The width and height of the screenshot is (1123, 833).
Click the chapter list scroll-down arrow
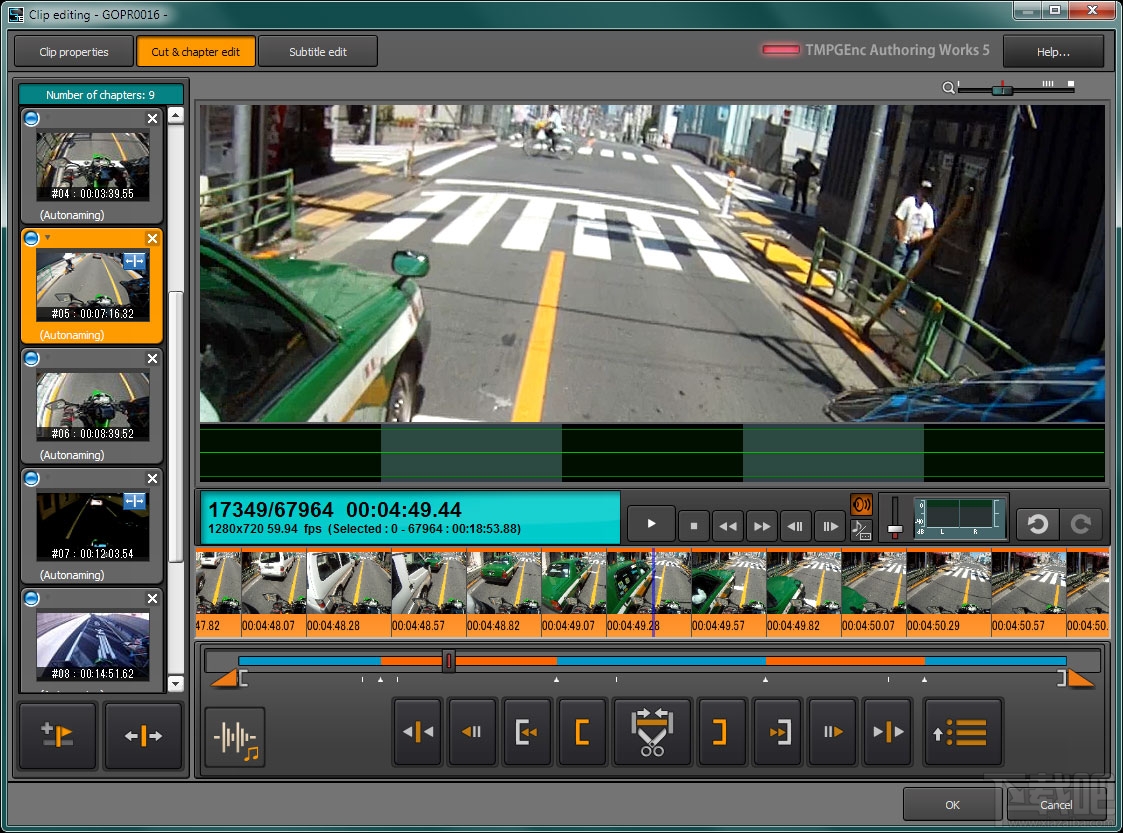[176, 684]
